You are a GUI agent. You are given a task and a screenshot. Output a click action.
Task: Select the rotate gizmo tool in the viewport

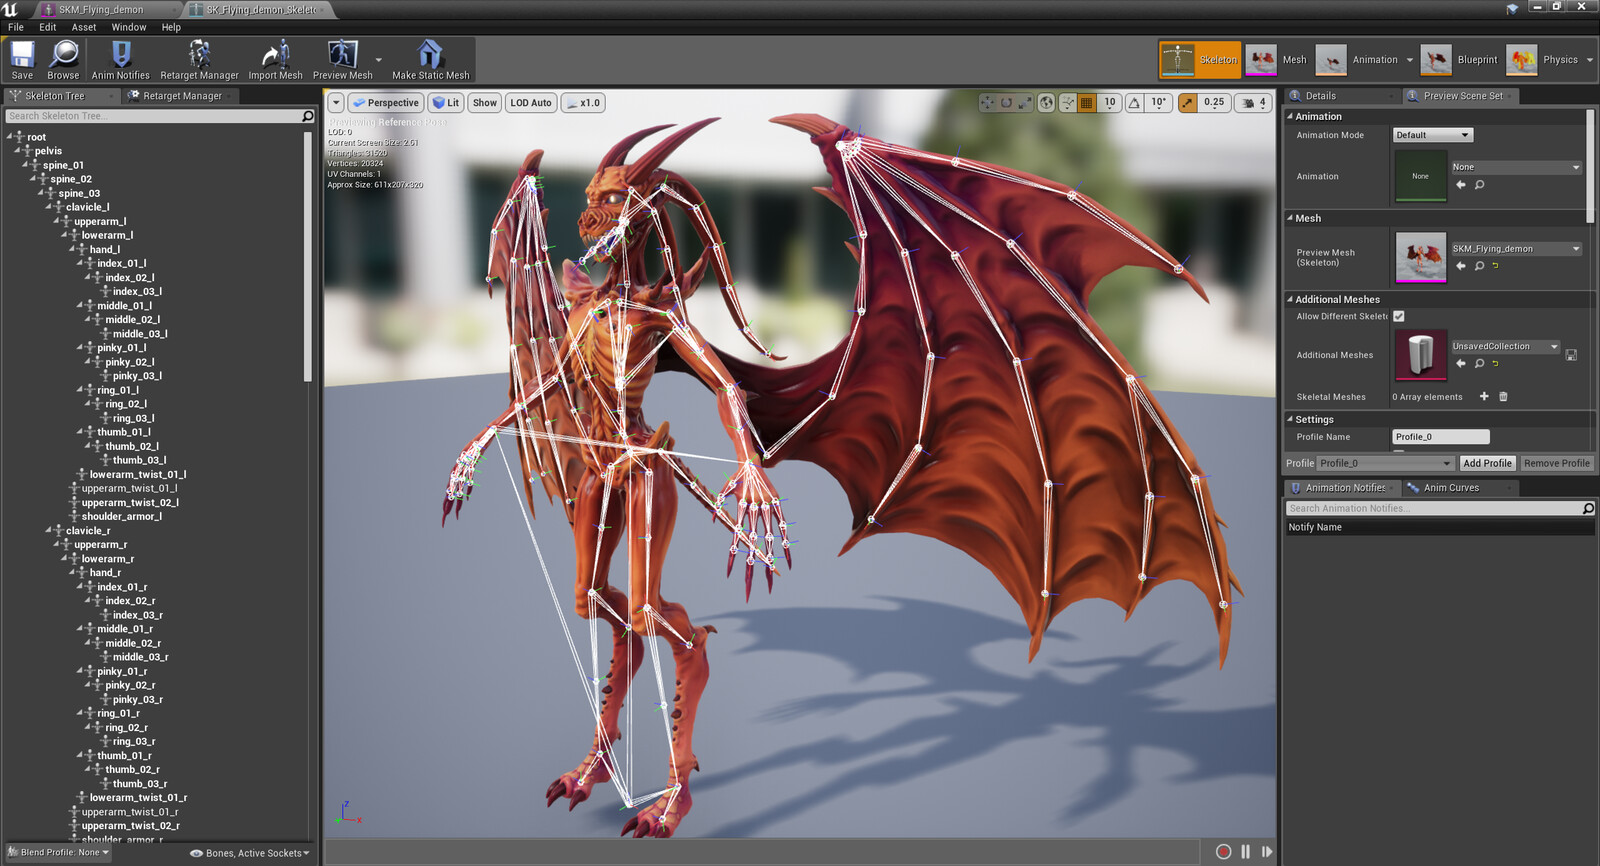[1006, 102]
